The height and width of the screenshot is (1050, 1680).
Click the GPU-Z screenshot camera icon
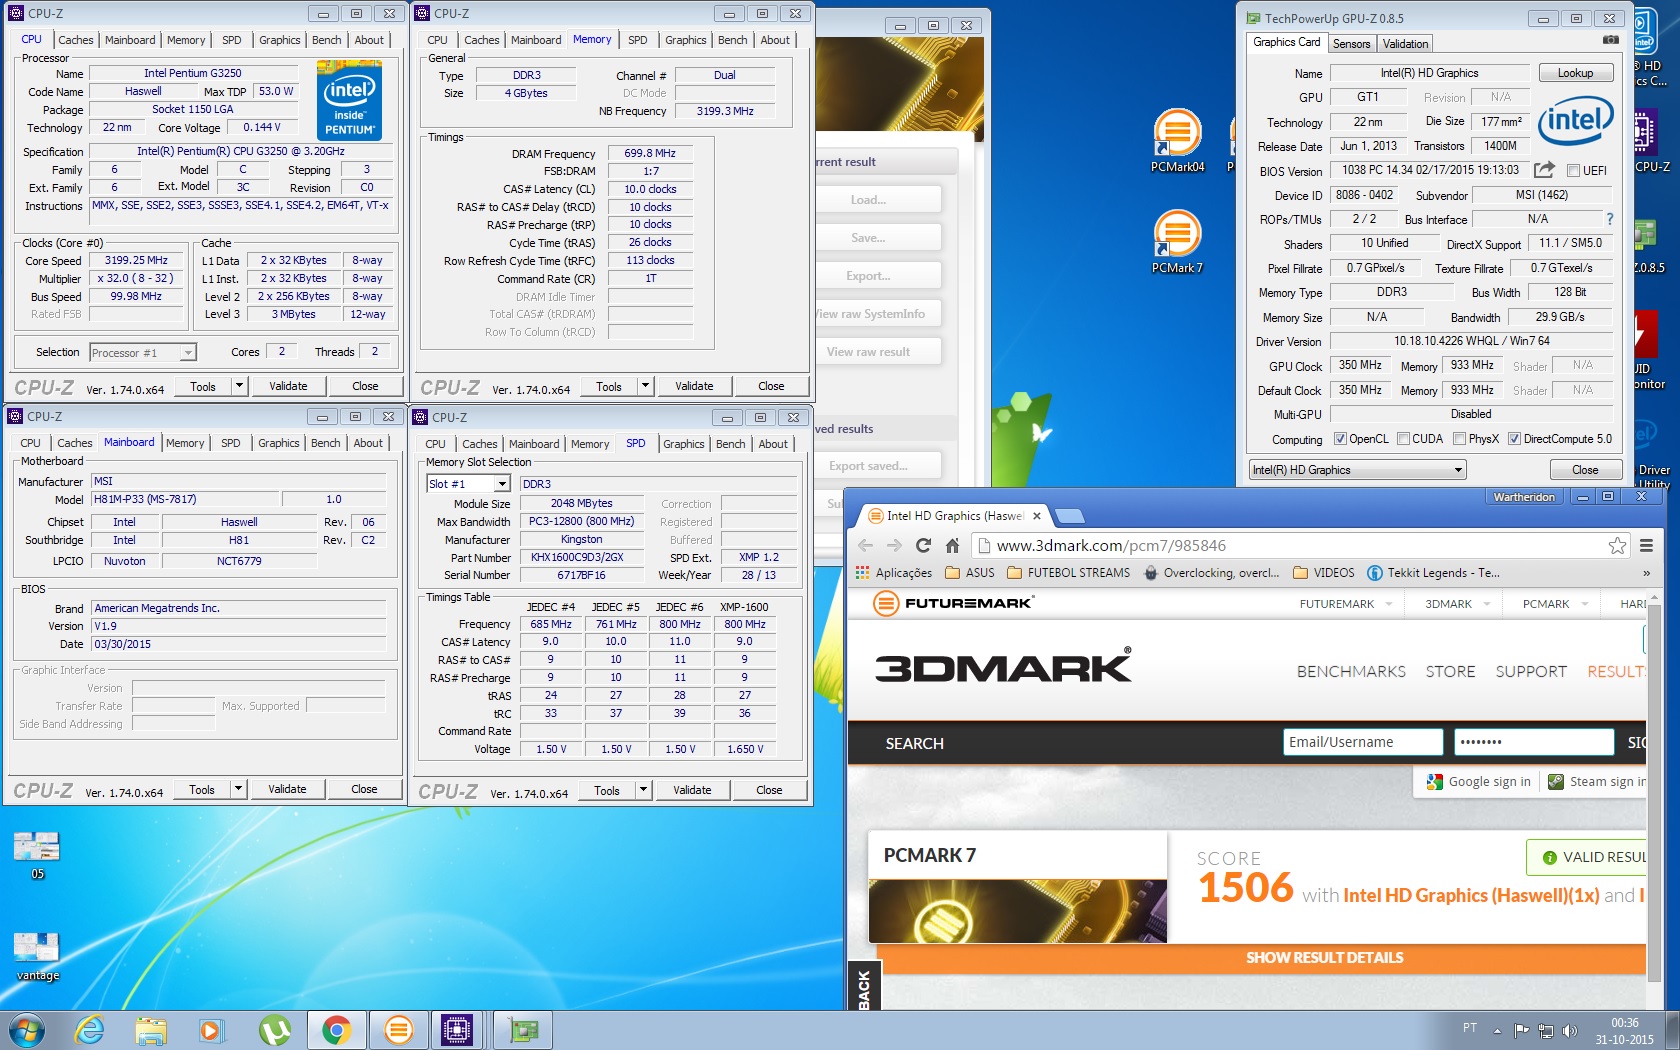(x=1610, y=40)
